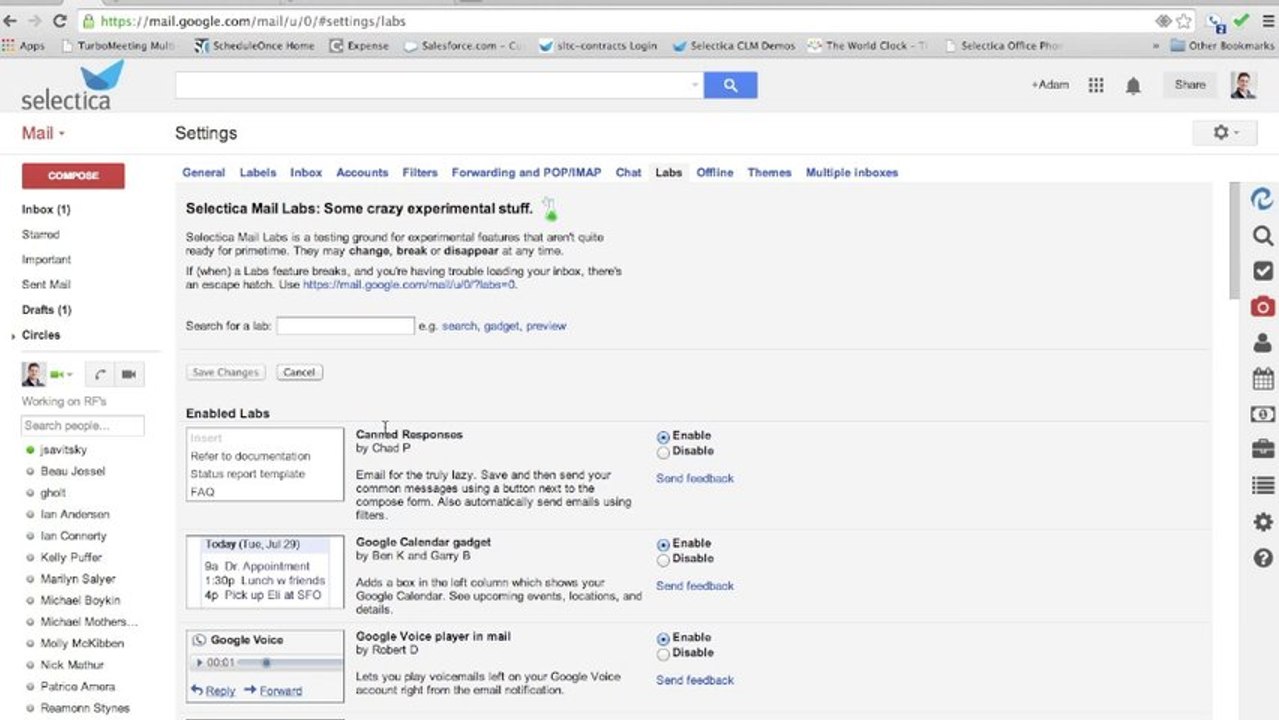Open Send feedback link for Canned Responses

(695, 478)
